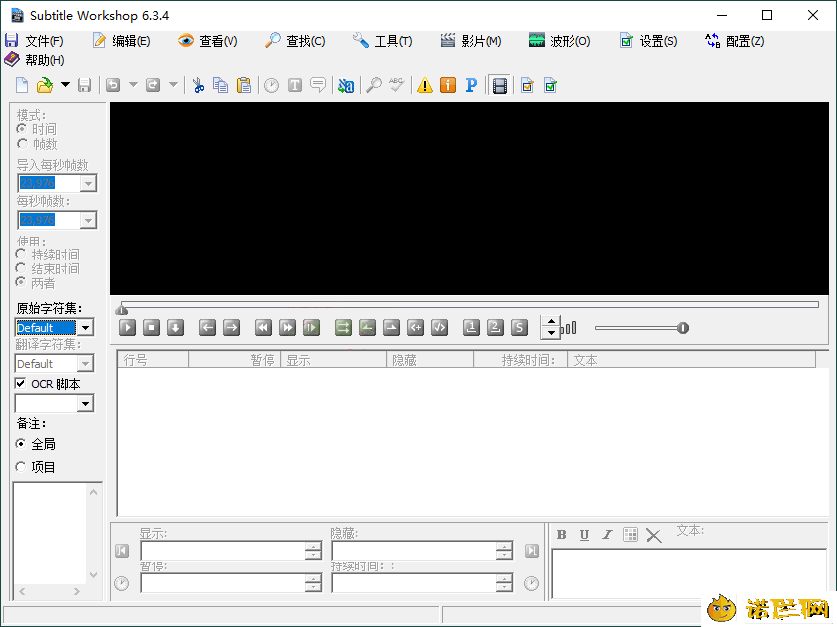837x627 pixels.
Task: Toggle bold text formatting
Action: pyautogui.click(x=562, y=535)
